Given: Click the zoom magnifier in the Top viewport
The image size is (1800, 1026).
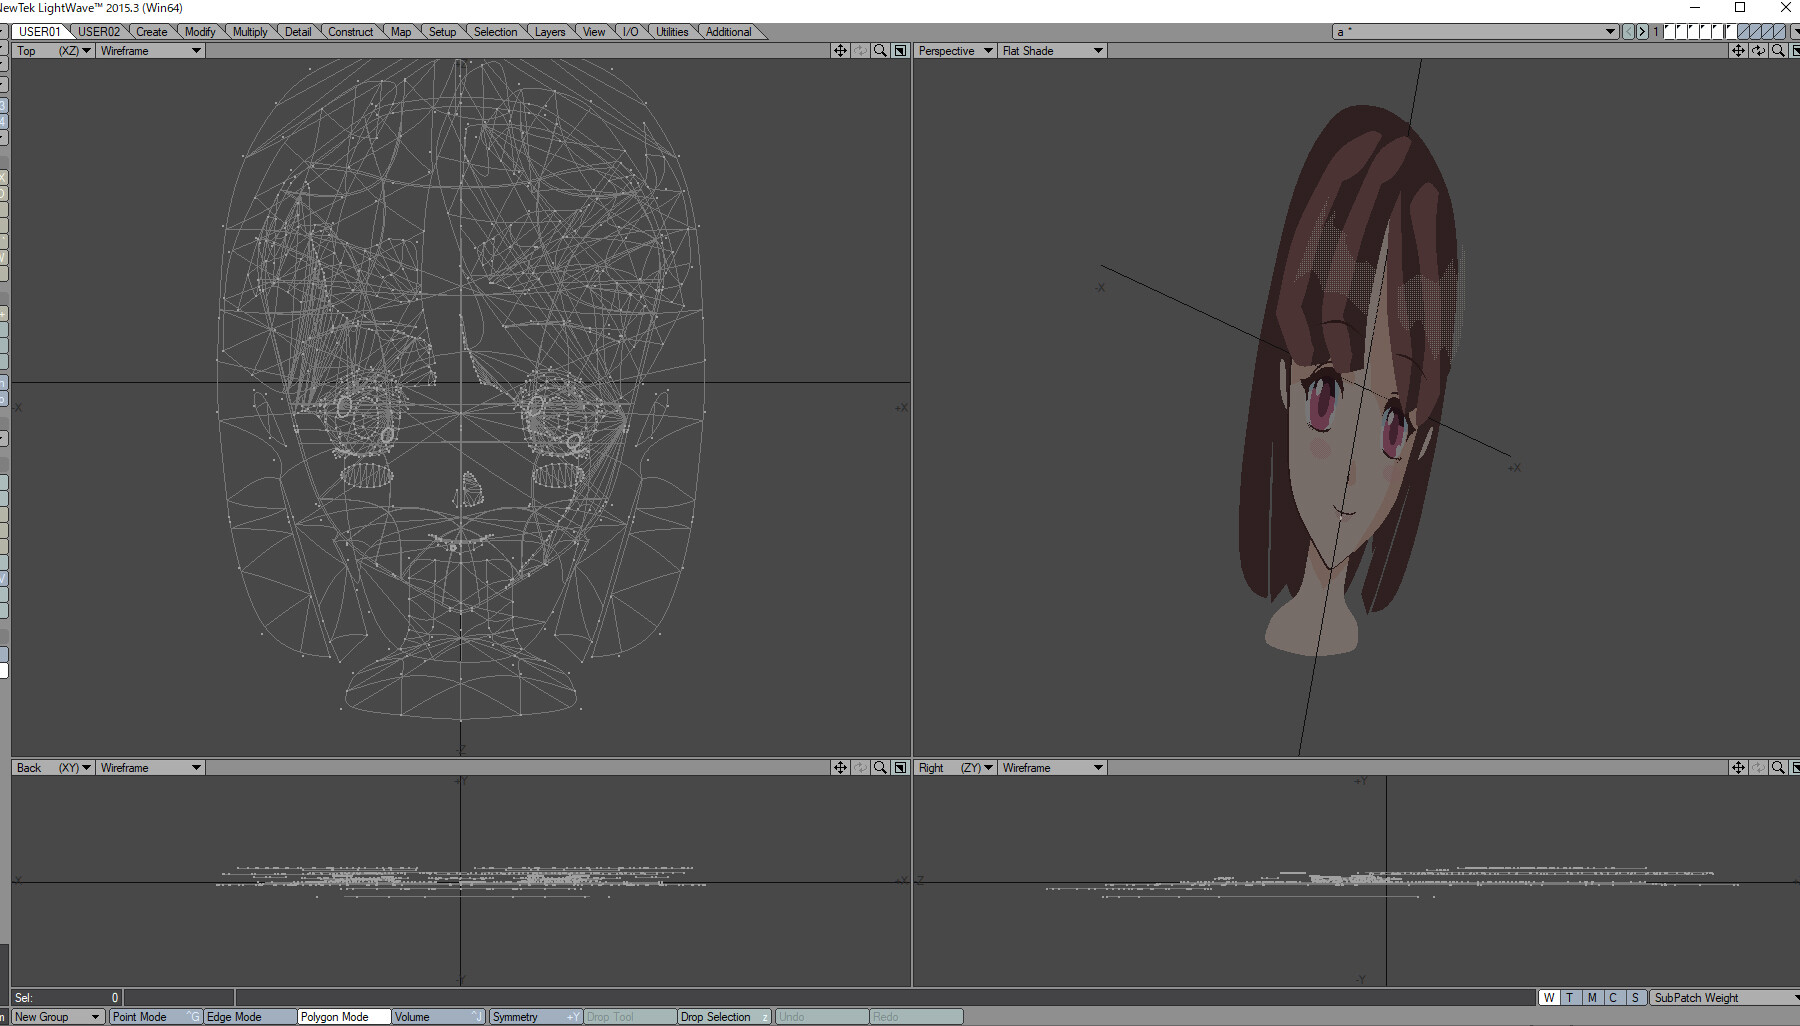Looking at the screenshot, I should (x=880, y=51).
